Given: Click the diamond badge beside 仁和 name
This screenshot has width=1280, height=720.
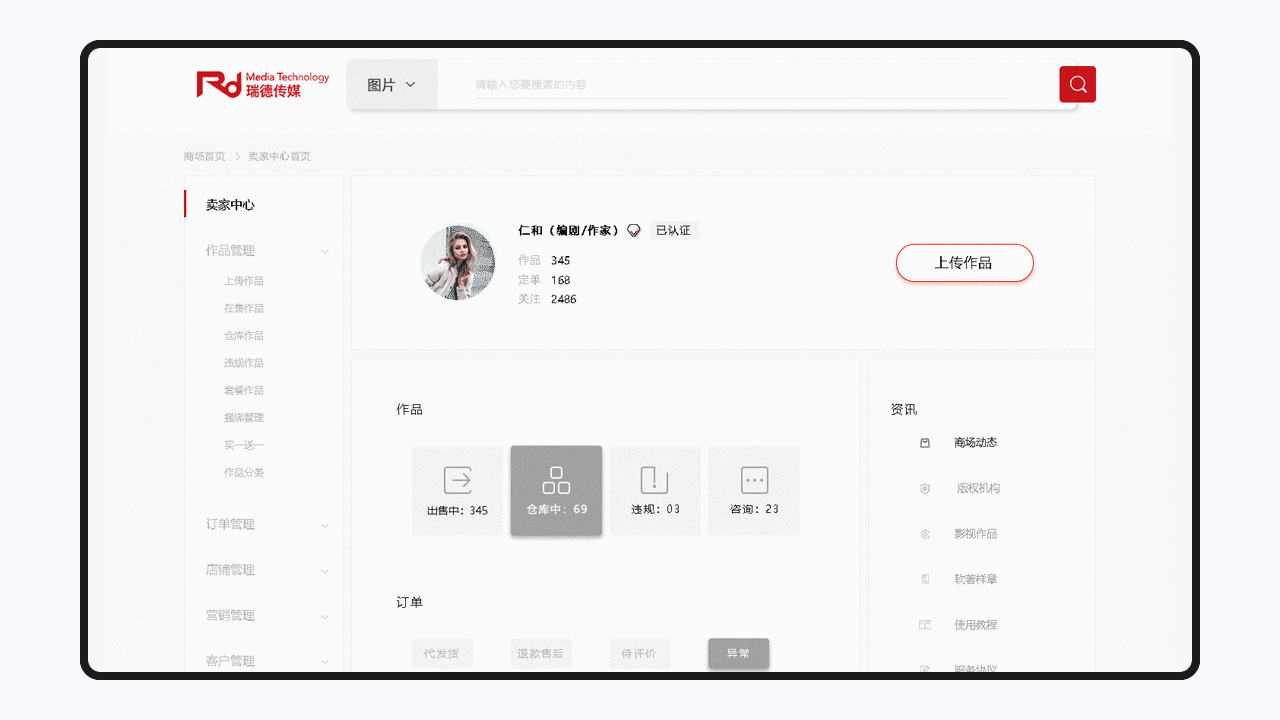Looking at the screenshot, I should pos(633,231).
